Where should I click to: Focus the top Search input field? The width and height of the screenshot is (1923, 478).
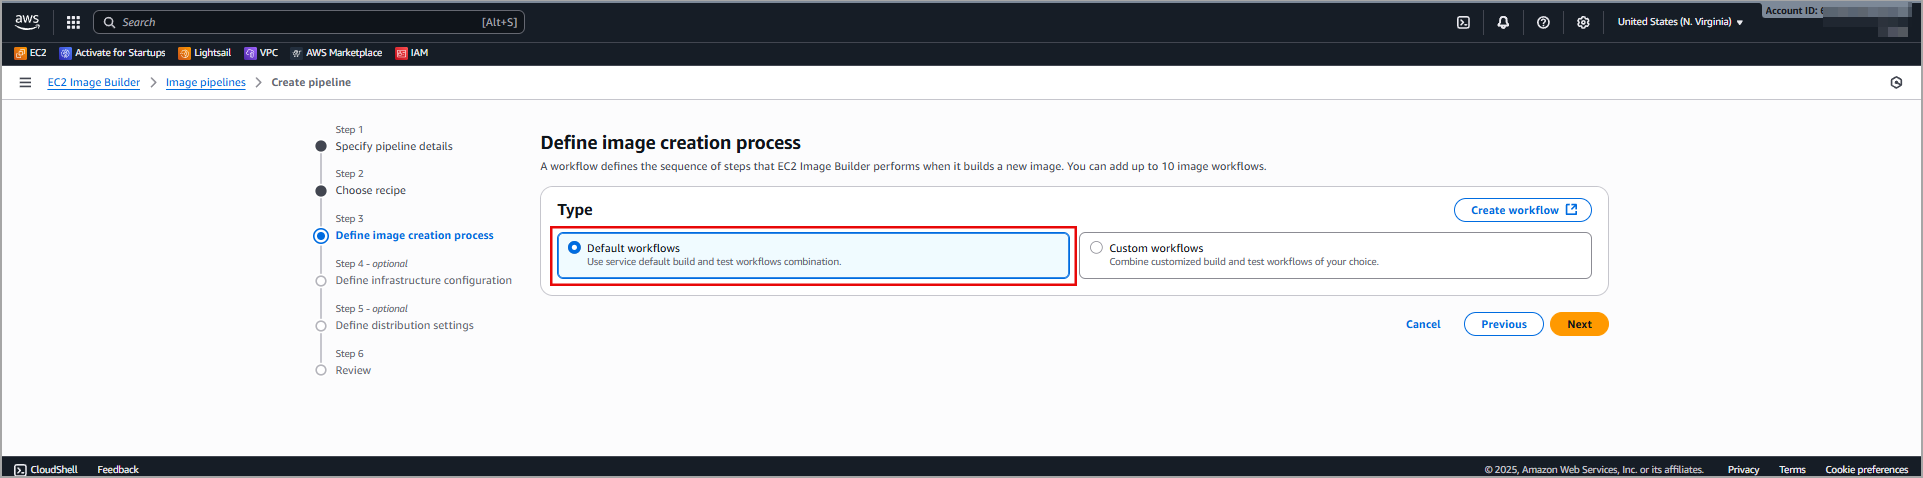pyautogui.click(x=309, y=22)
